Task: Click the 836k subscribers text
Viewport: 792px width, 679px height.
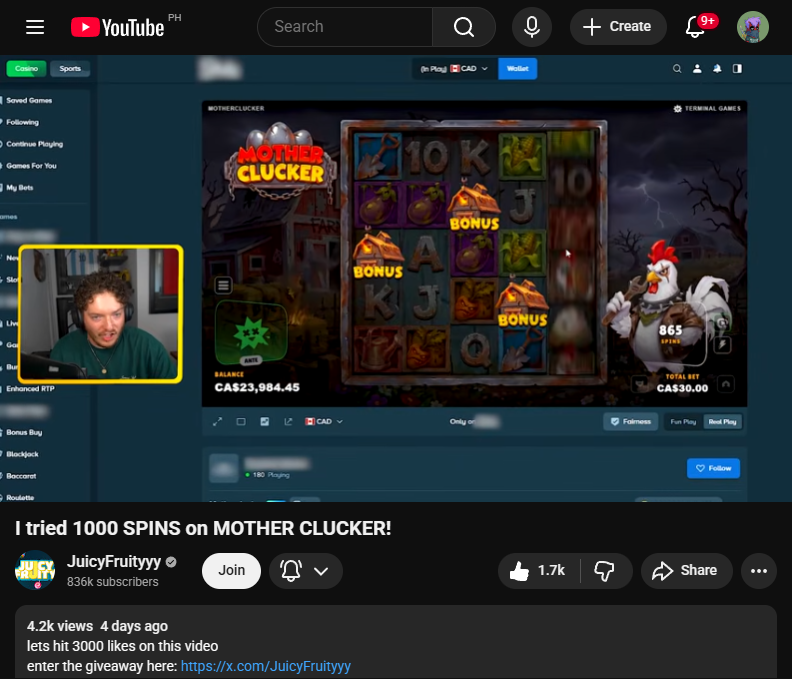Action: (x=113, y=582)
